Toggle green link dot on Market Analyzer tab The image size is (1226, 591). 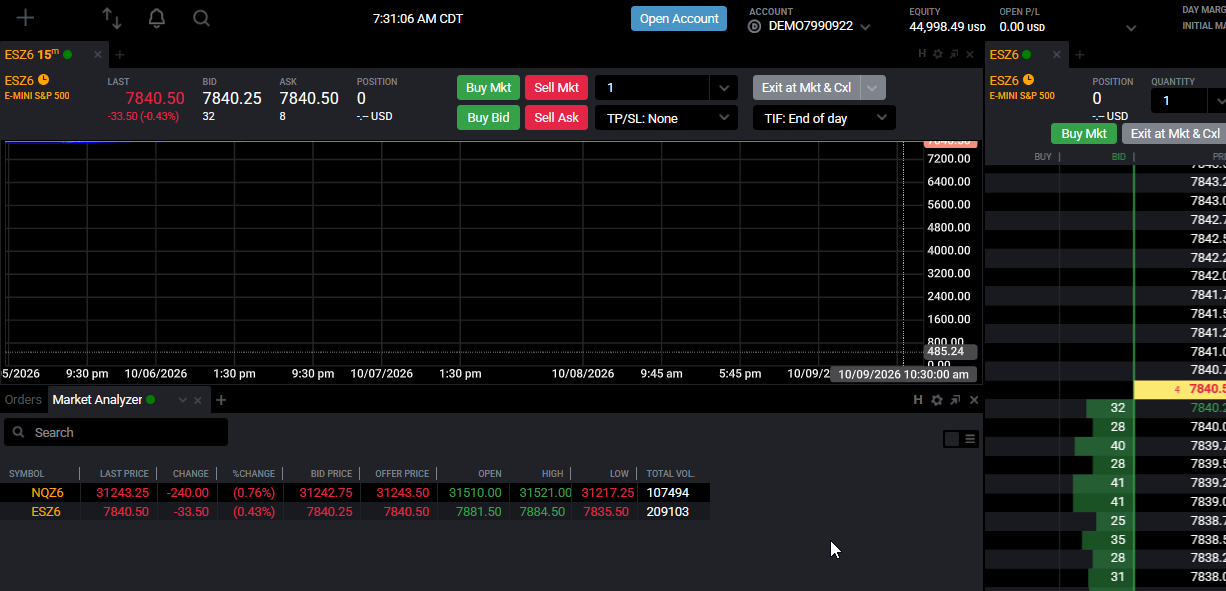151,400
